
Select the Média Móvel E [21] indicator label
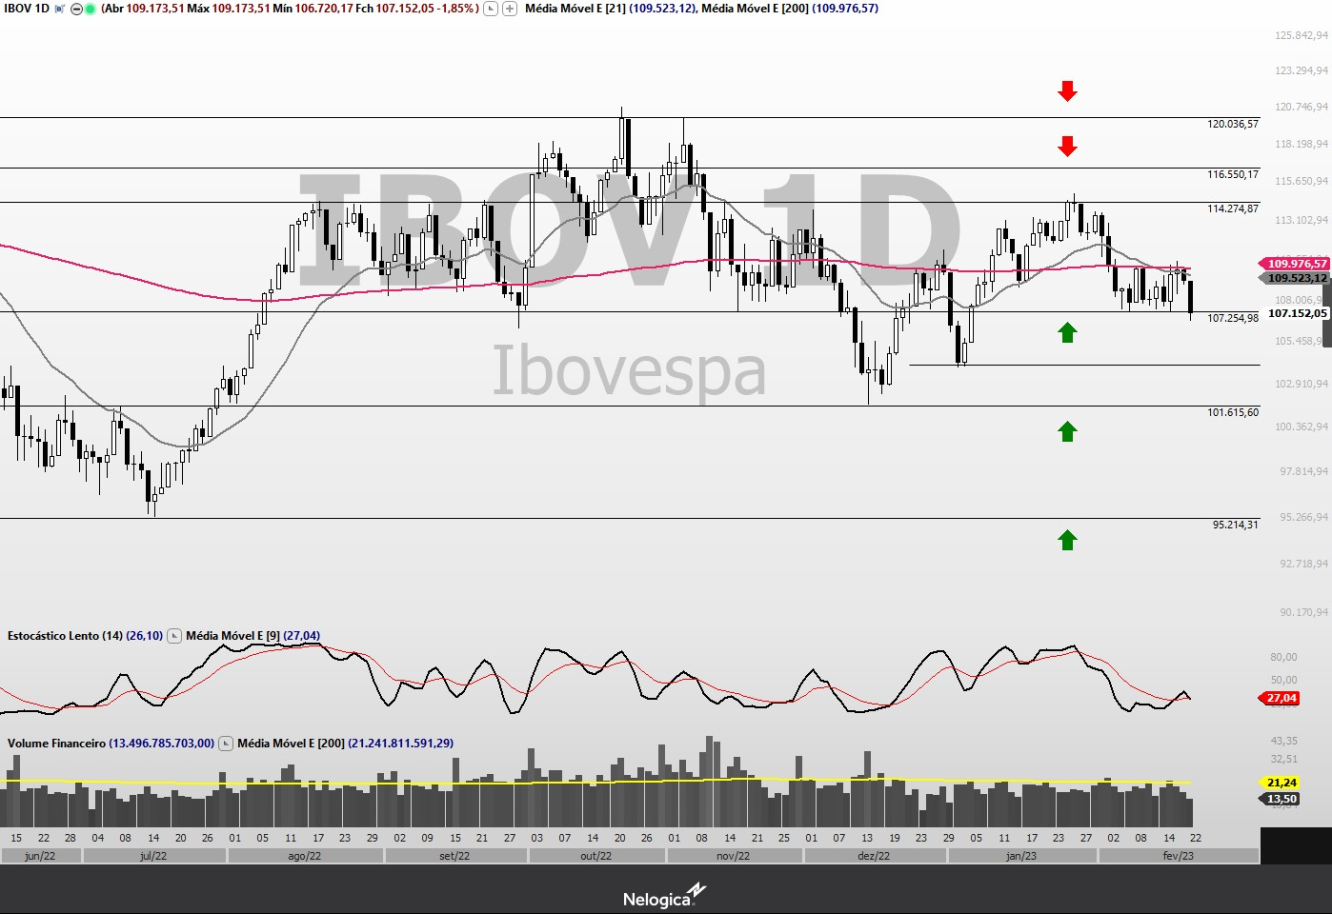click(x=575, y=8)
